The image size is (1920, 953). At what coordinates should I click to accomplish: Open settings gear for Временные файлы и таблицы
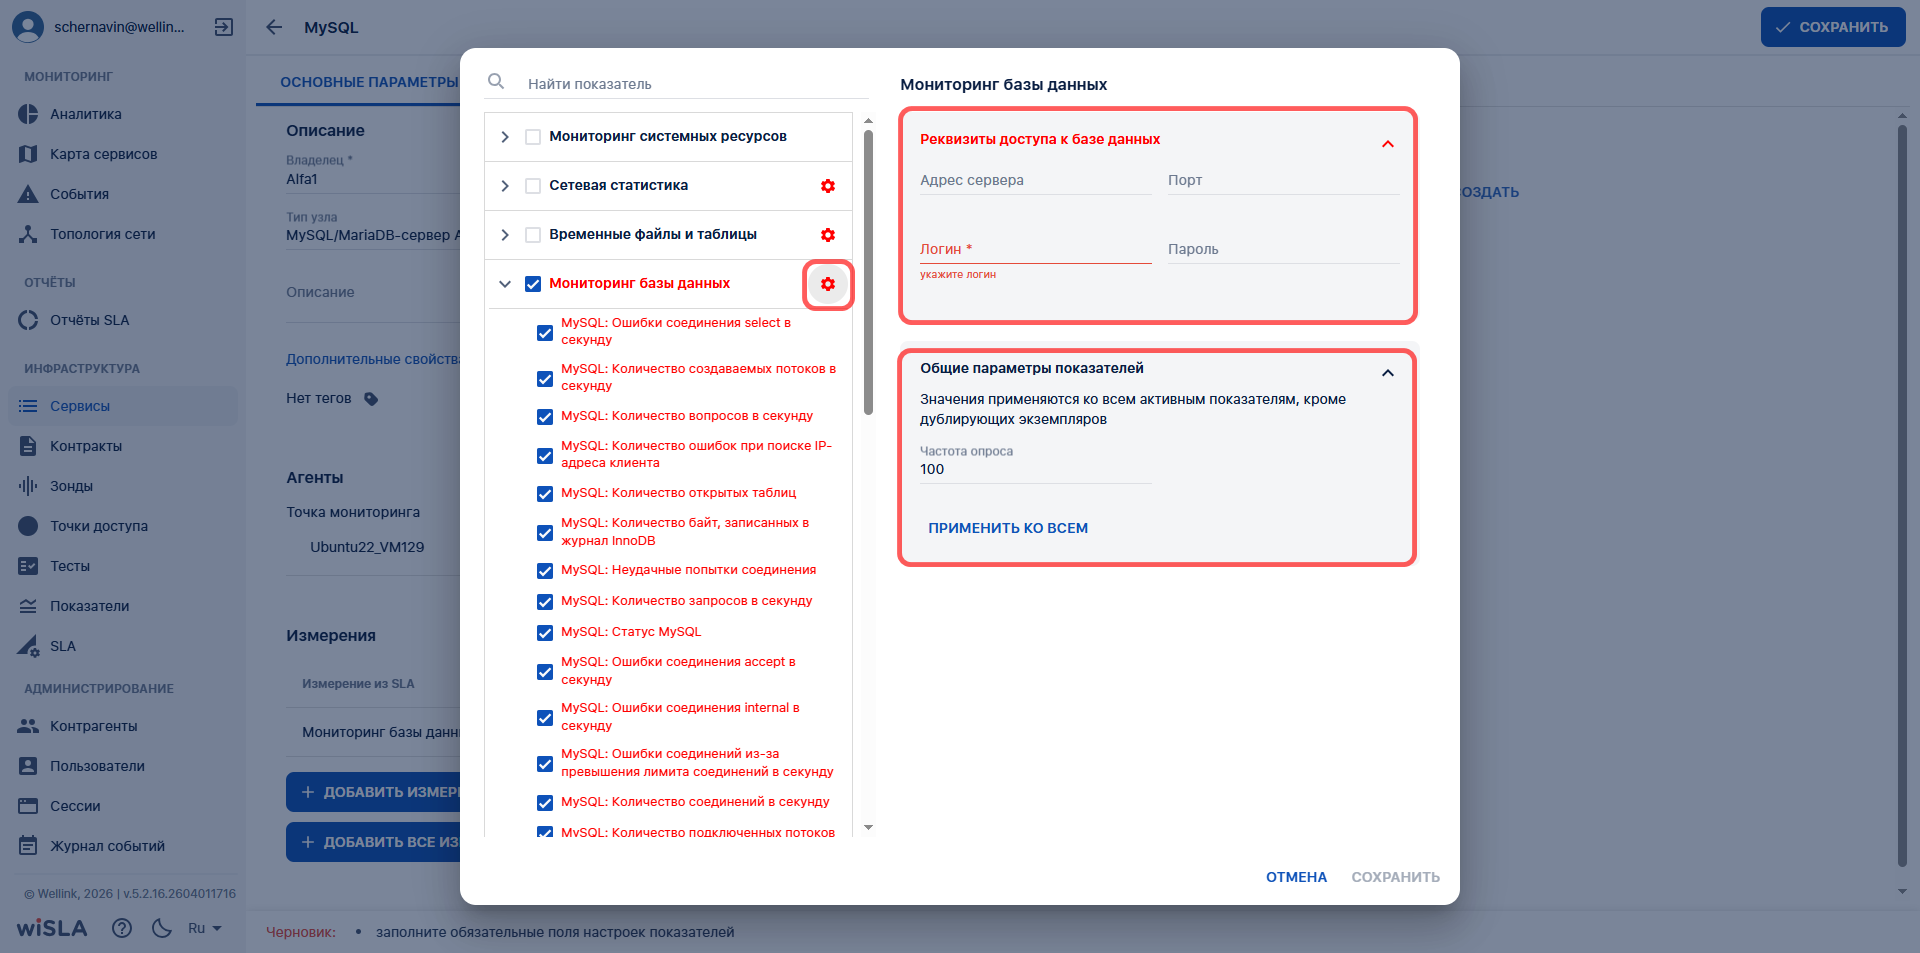tap(828, 235)
